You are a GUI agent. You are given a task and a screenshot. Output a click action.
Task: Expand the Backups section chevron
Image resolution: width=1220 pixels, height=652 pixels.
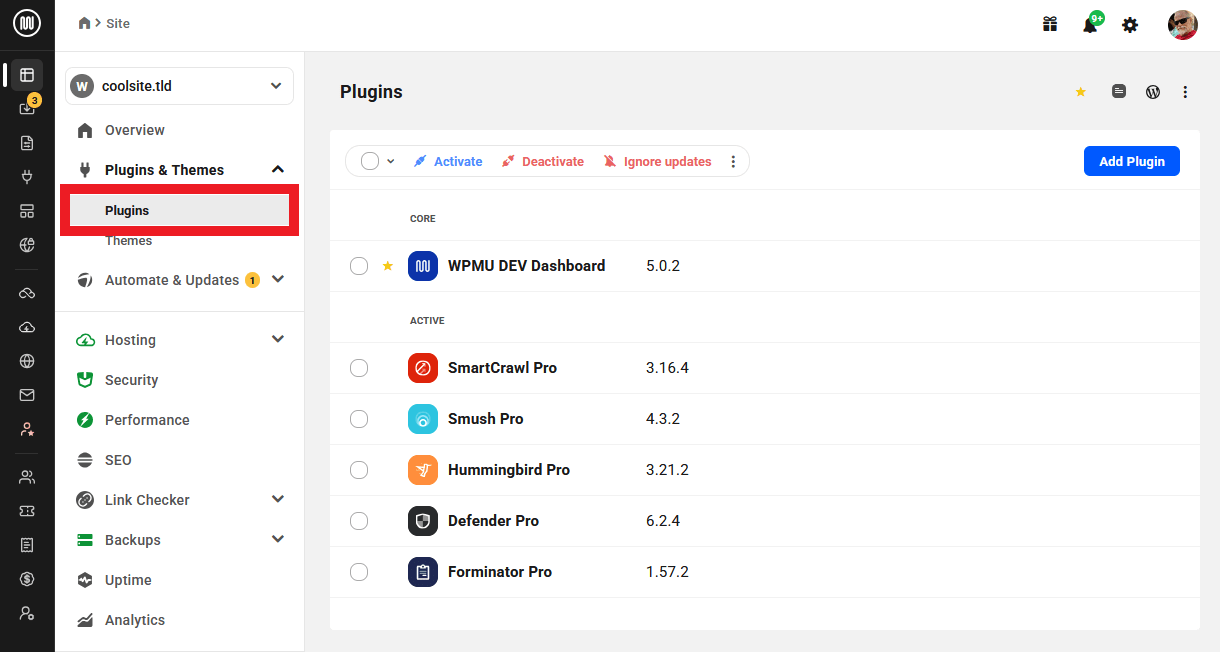click(278, 540)
